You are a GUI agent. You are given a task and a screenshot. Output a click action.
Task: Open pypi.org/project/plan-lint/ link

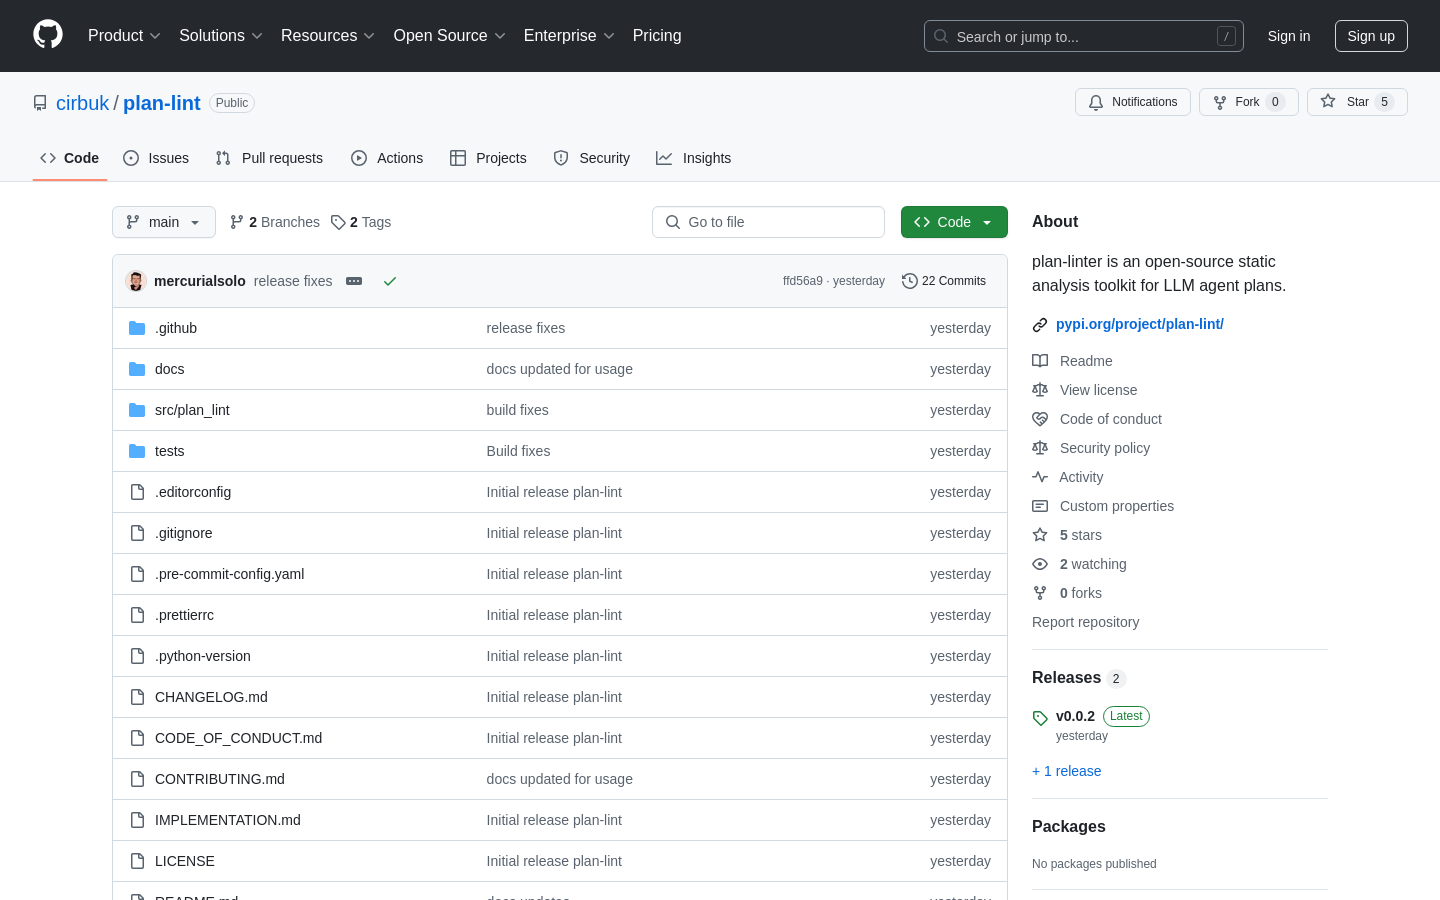tap(1140, 324)
